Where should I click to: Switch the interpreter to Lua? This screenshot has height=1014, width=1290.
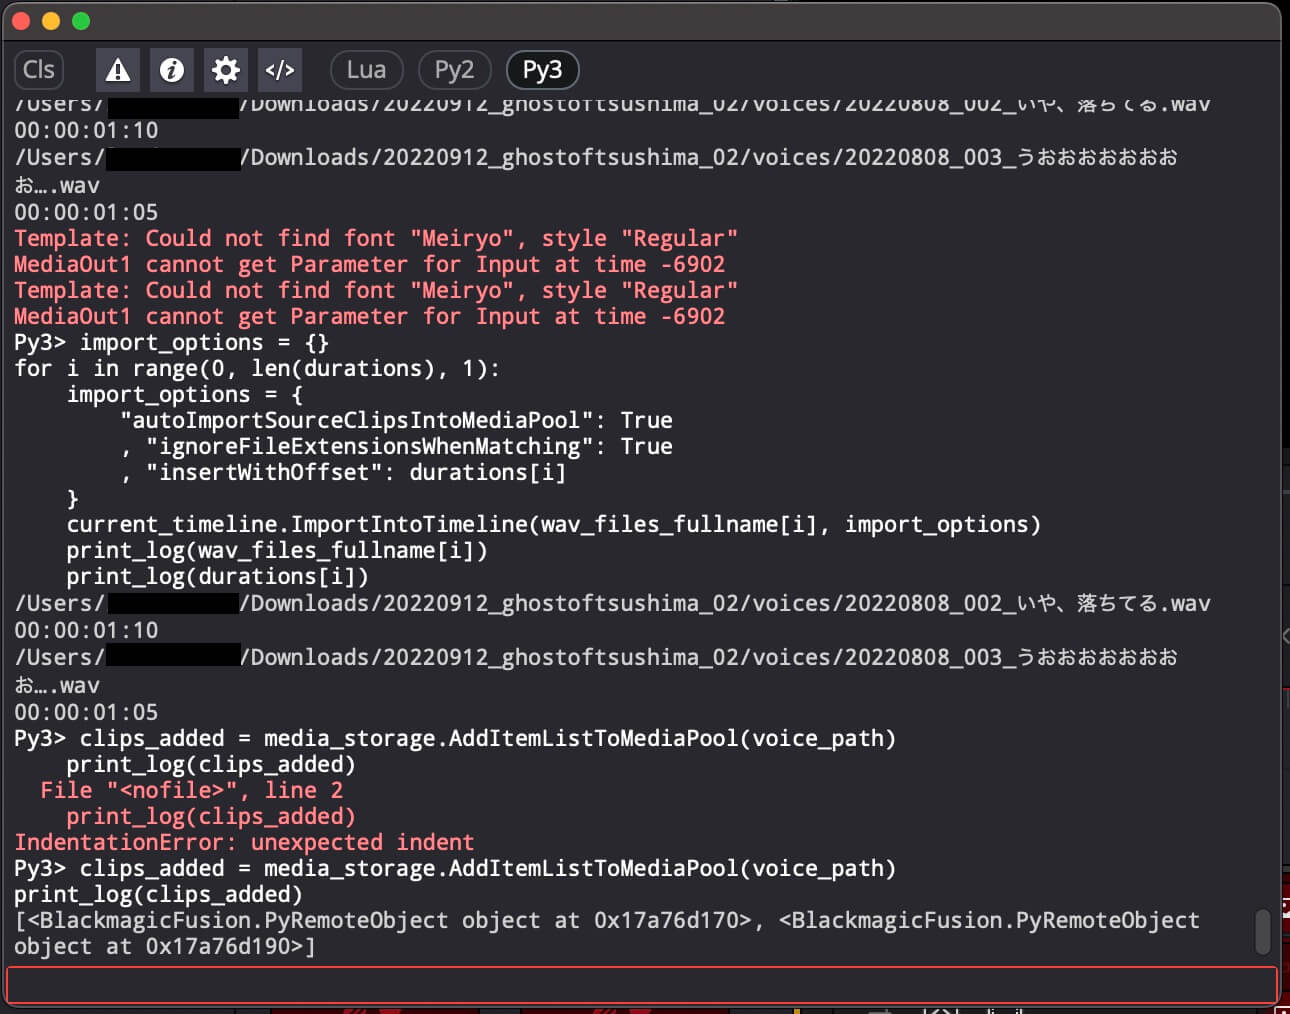pos(366,70)
